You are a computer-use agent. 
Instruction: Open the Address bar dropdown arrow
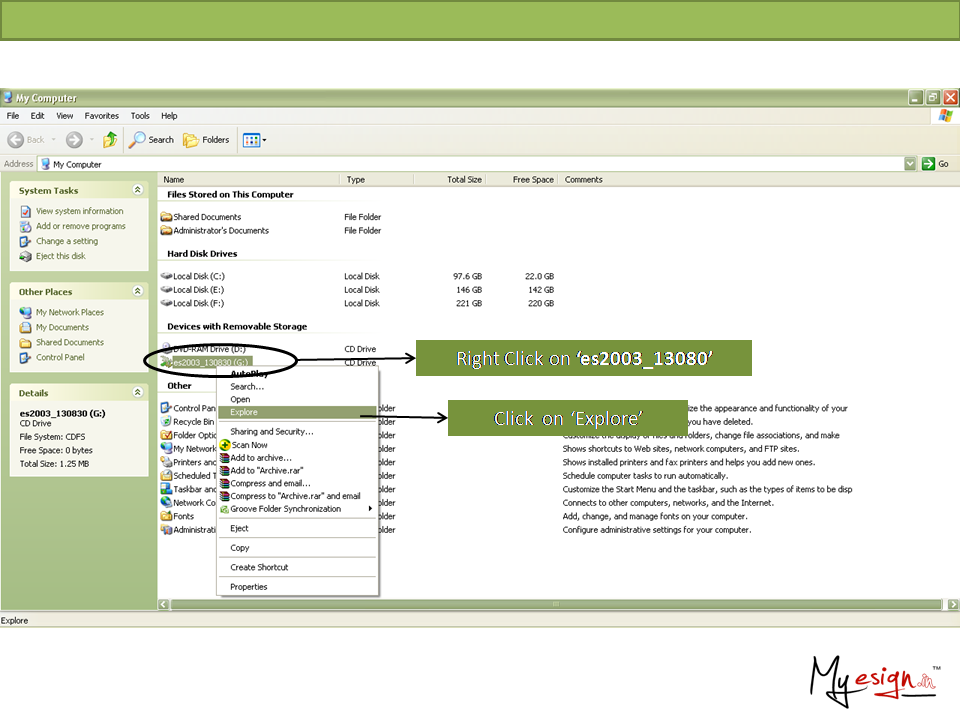pyautogui.click(x=910, y=164)
